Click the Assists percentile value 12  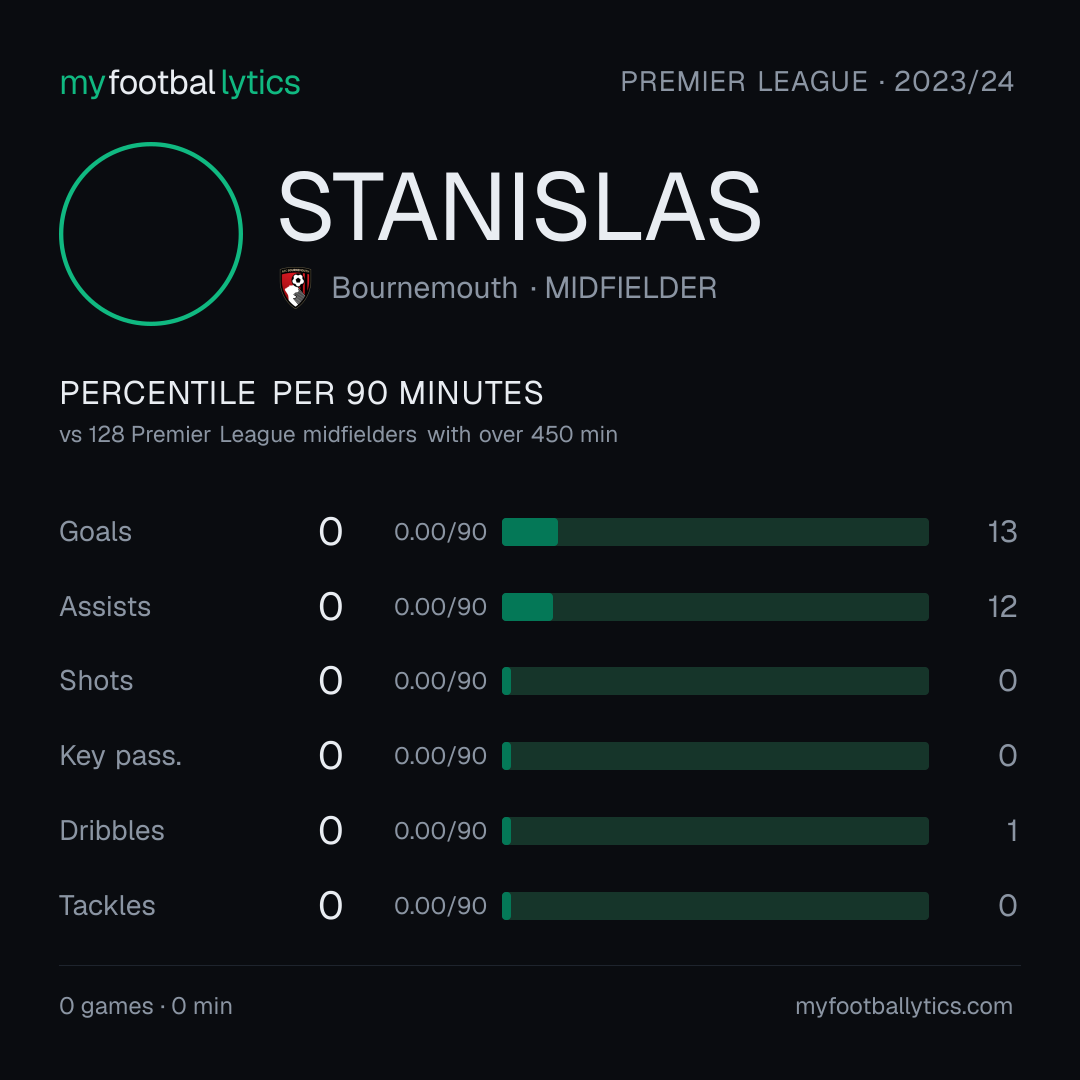click(1002, 607)
